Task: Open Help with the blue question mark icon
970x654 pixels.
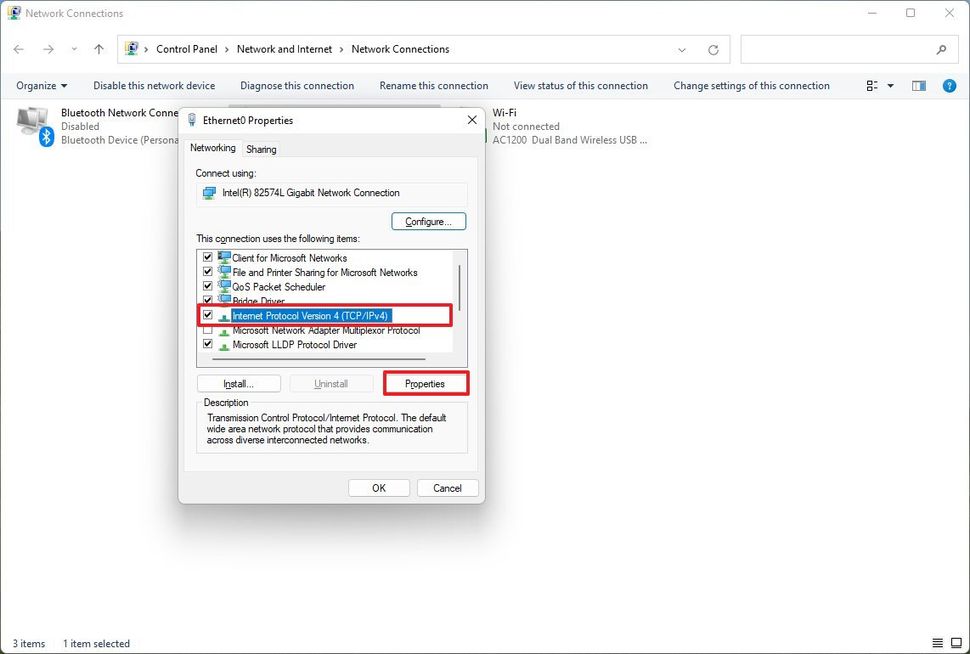Action: point(948,85)
